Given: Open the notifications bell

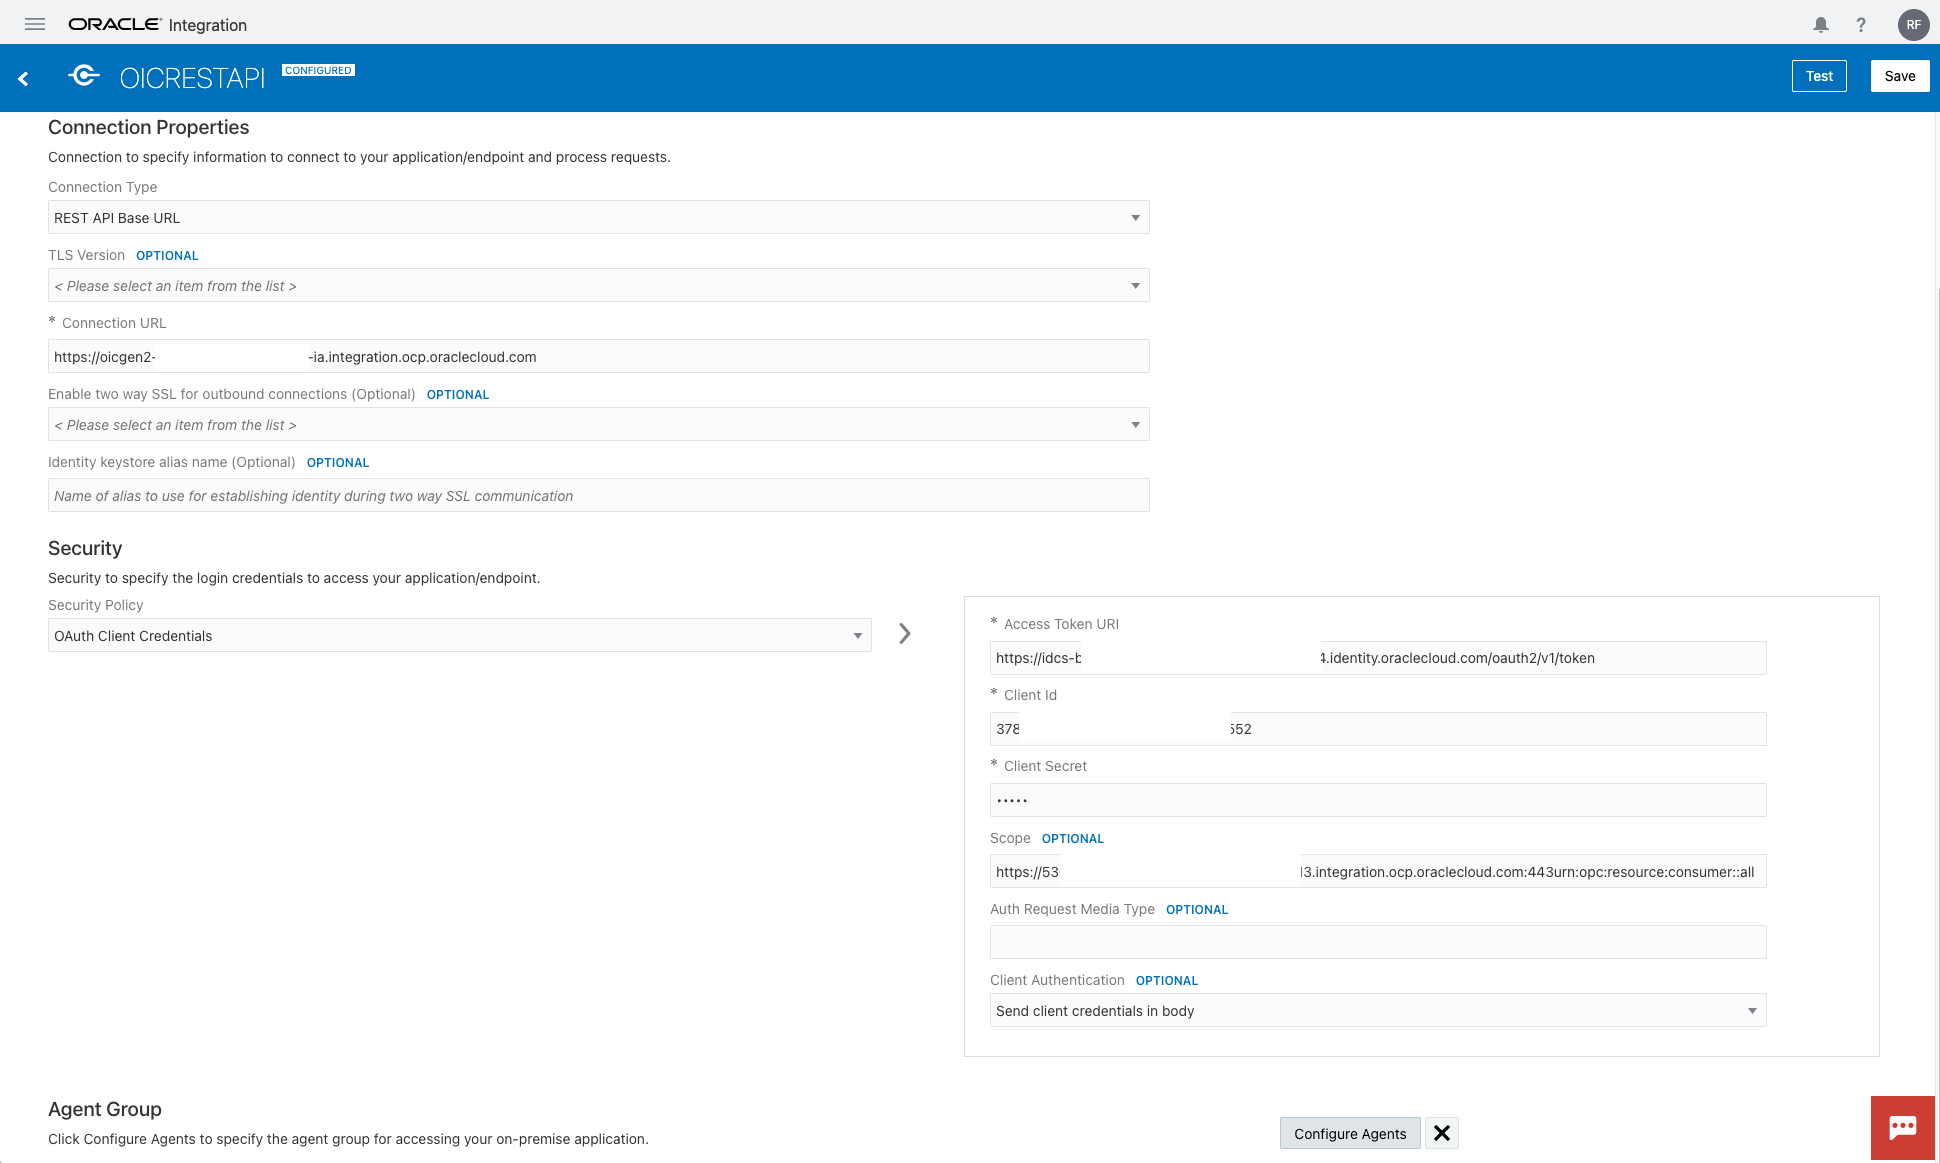Looking at the screenshot, I should (1821, 23).
